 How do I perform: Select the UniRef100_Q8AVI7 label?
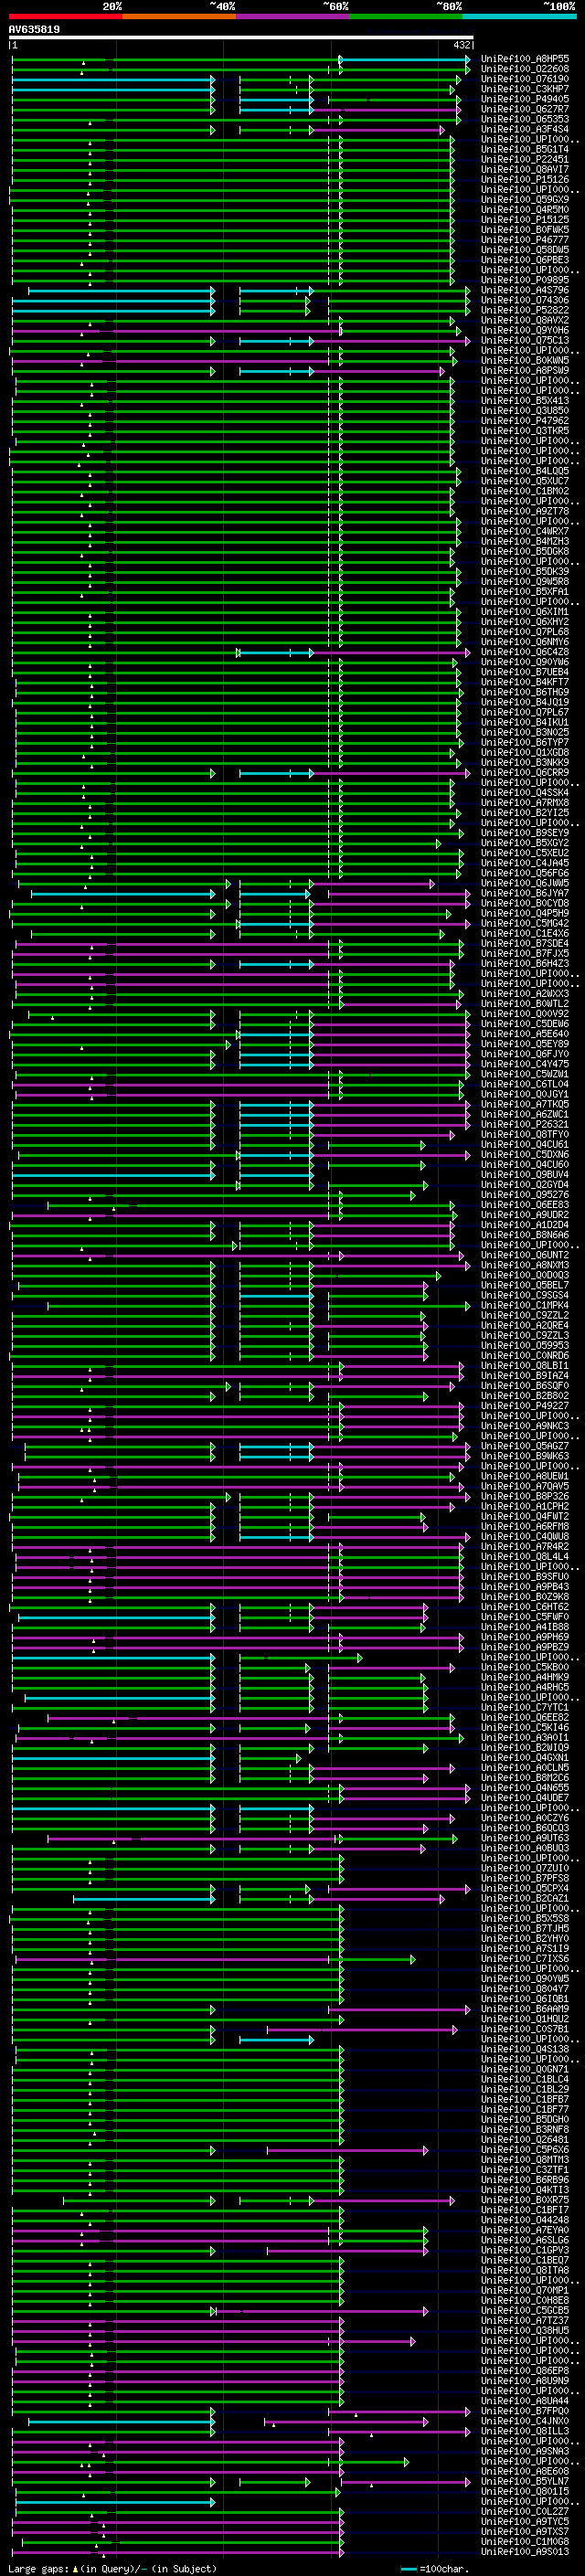[525, 169]
